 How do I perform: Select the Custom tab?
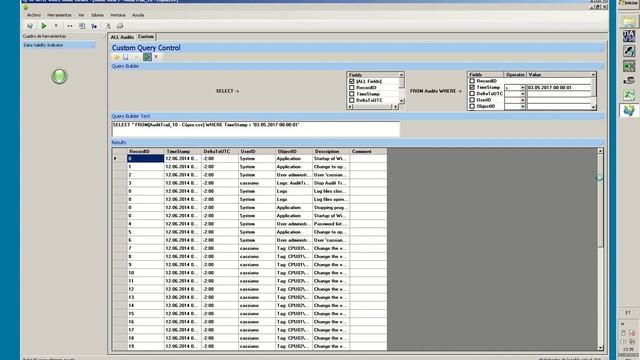pos(146,37)
